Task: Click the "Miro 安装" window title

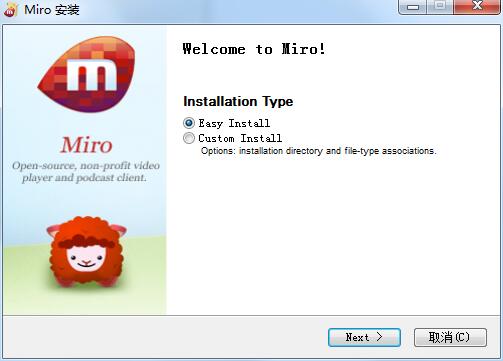Action: 52,10
